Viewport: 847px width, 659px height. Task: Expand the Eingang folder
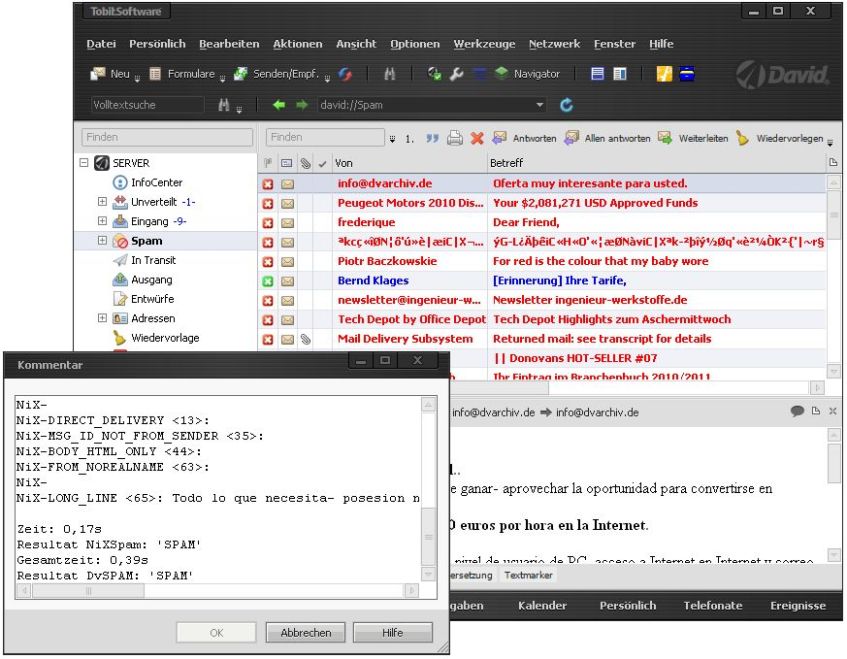coord(102,221)
